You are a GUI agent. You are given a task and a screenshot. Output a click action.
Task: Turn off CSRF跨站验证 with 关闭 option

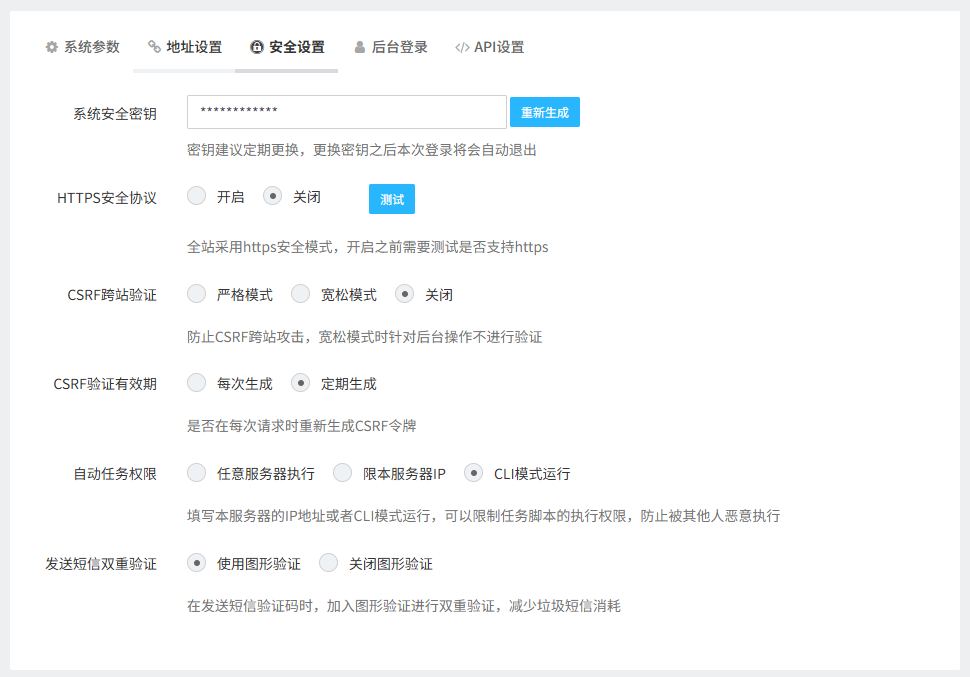click(404, 293)
